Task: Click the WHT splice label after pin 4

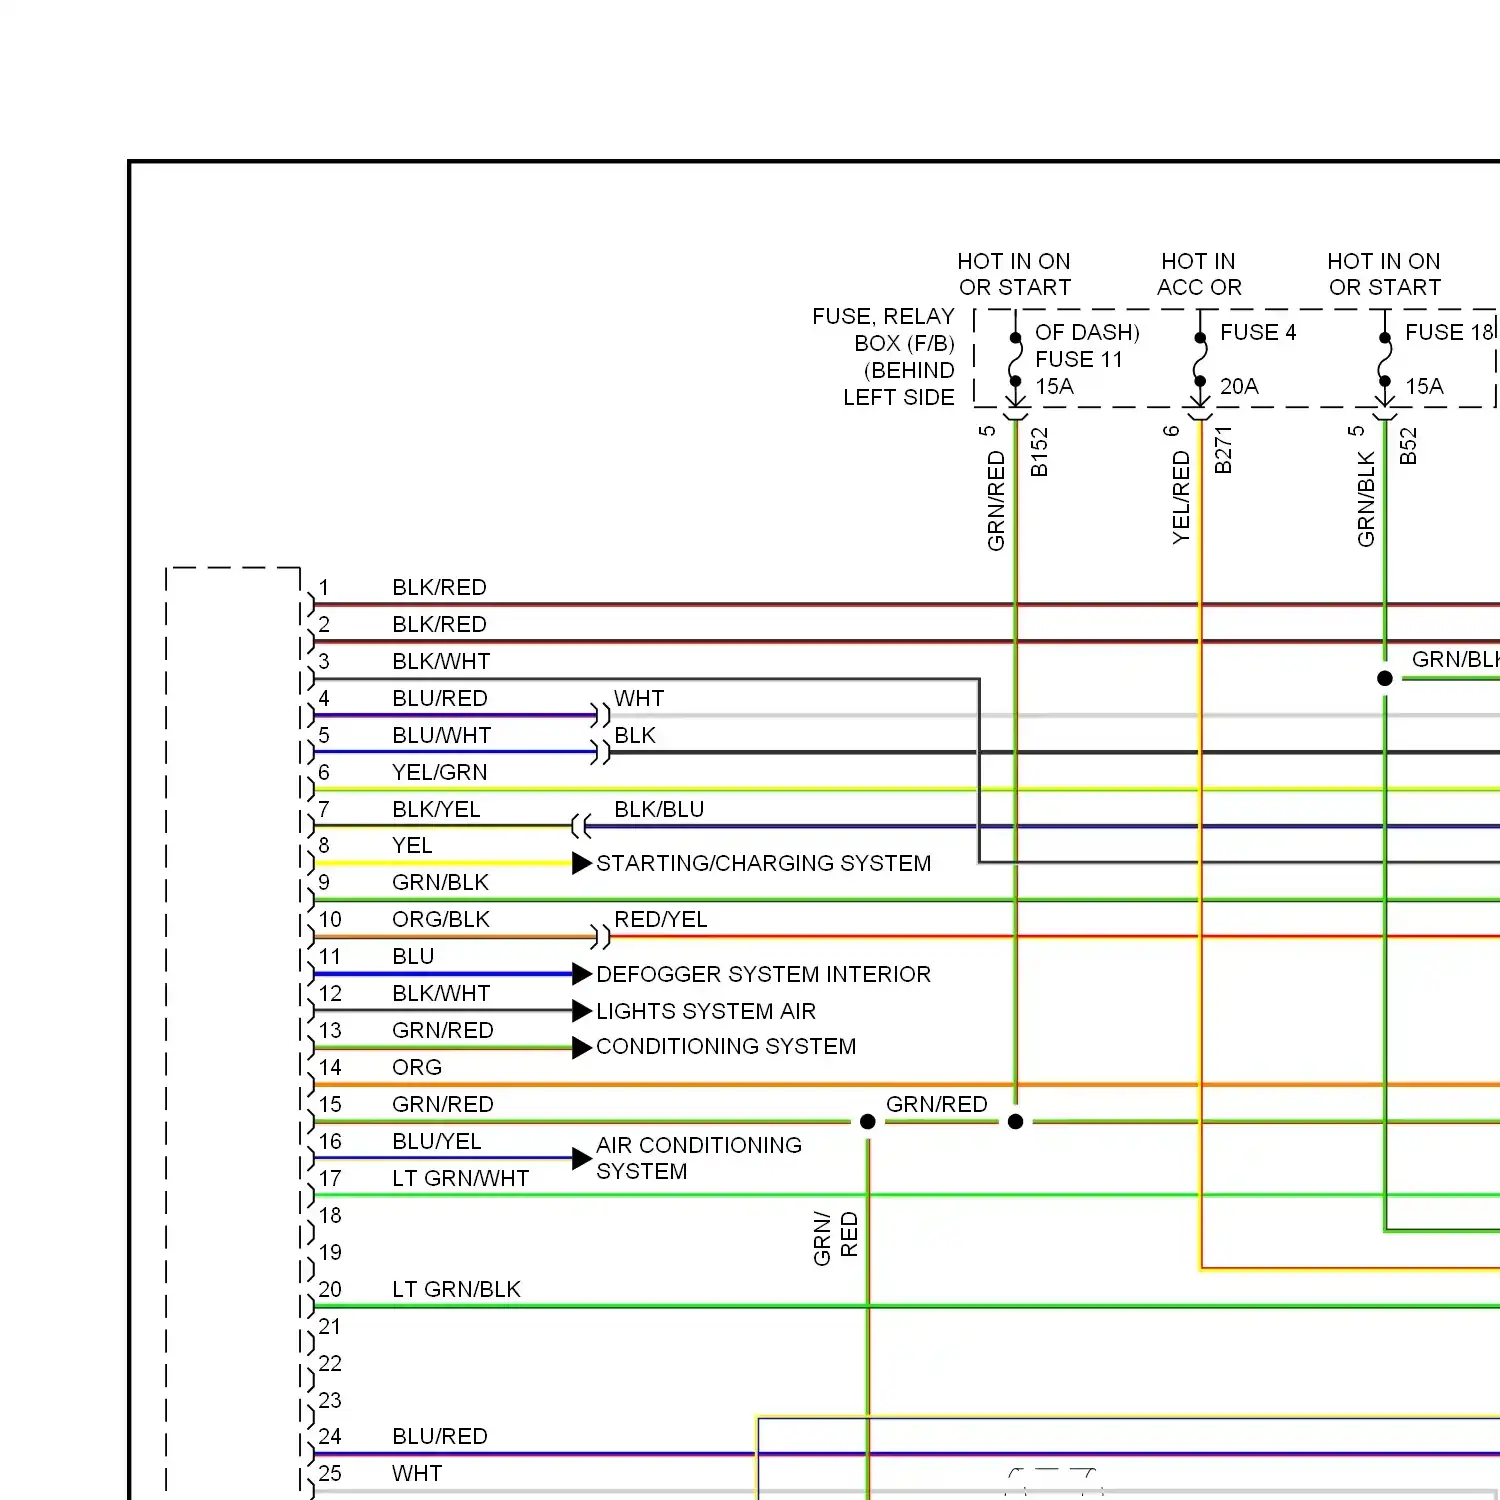Action: pyautogui.click(x=639, y=698)
